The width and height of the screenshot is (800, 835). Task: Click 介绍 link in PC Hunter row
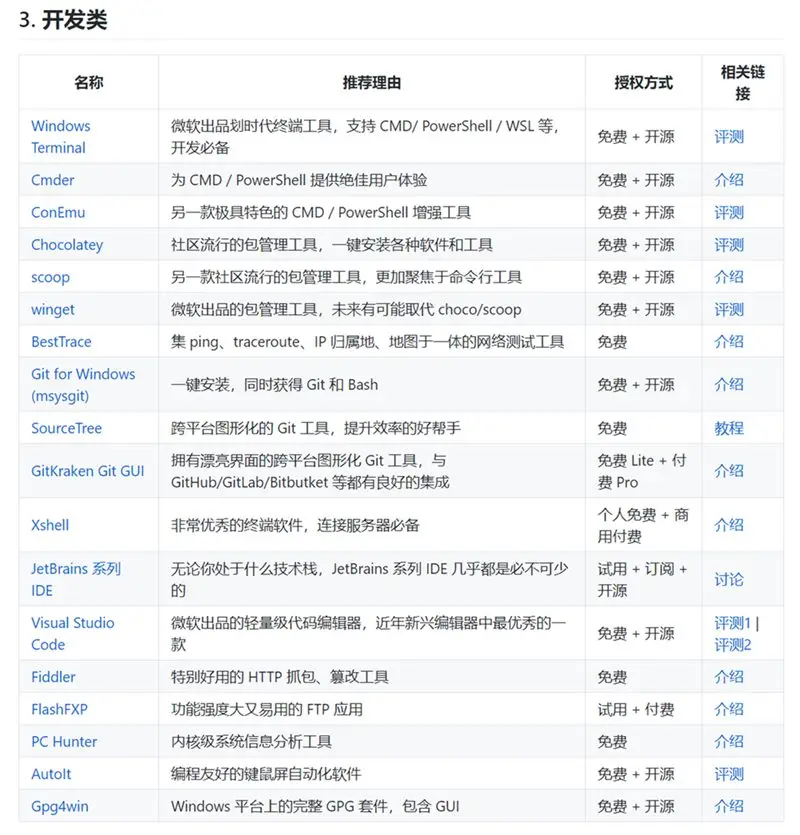[729, 742]
